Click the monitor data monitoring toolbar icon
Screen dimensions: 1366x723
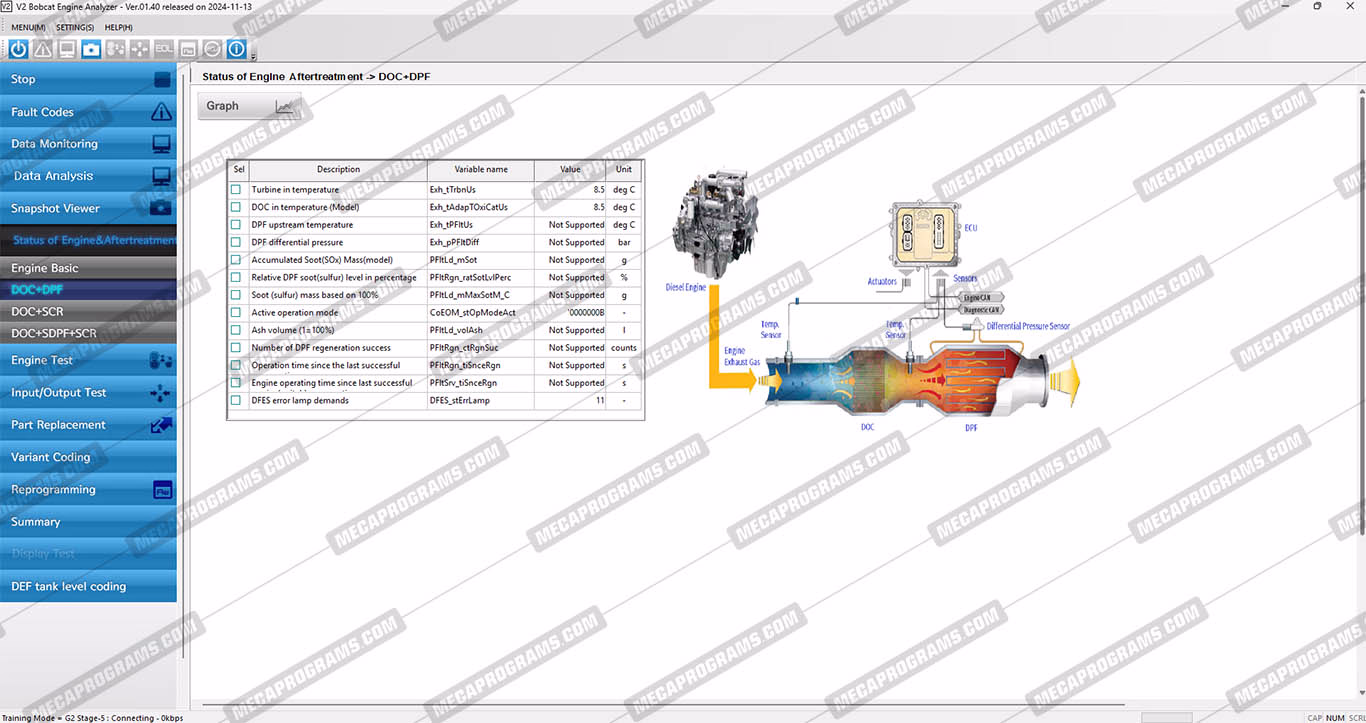67,48
